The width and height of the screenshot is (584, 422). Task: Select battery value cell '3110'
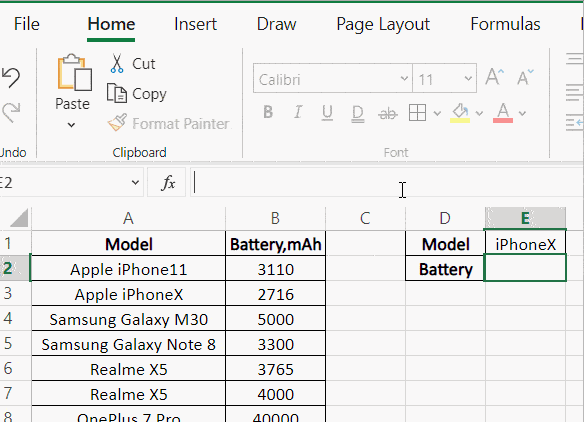(x=276, y=269)
